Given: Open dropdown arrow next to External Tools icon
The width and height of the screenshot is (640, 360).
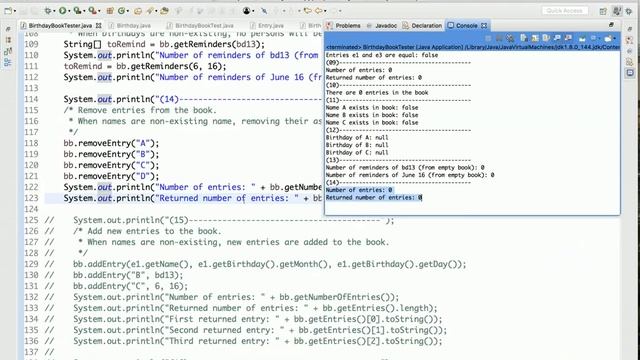Looking at the screenshot, I should pyautogui.click(x=99, y=11).
